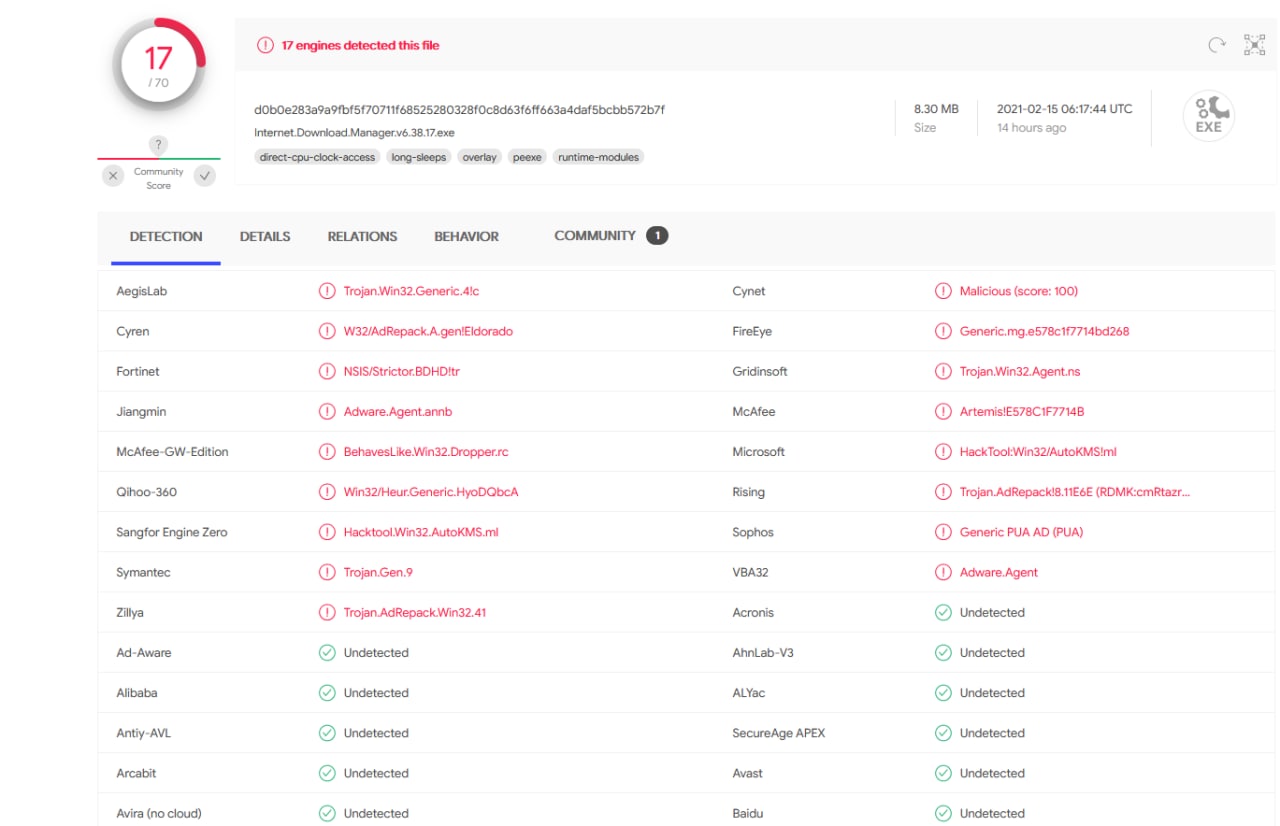Screen dimensions: 1280x826
Task: Click alert icon for Zillya detection
Action: tap(327, 613)
